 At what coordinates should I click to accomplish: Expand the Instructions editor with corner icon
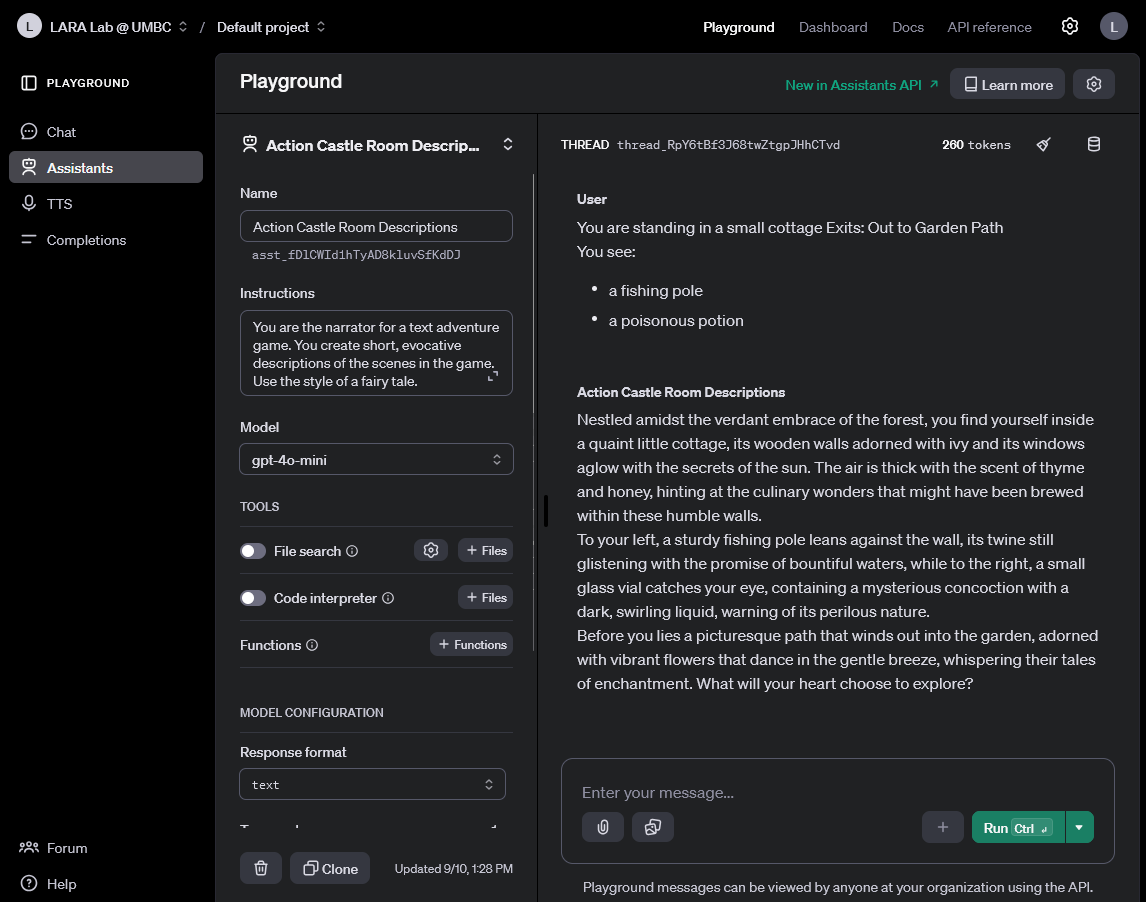click(x=493, y=376)
